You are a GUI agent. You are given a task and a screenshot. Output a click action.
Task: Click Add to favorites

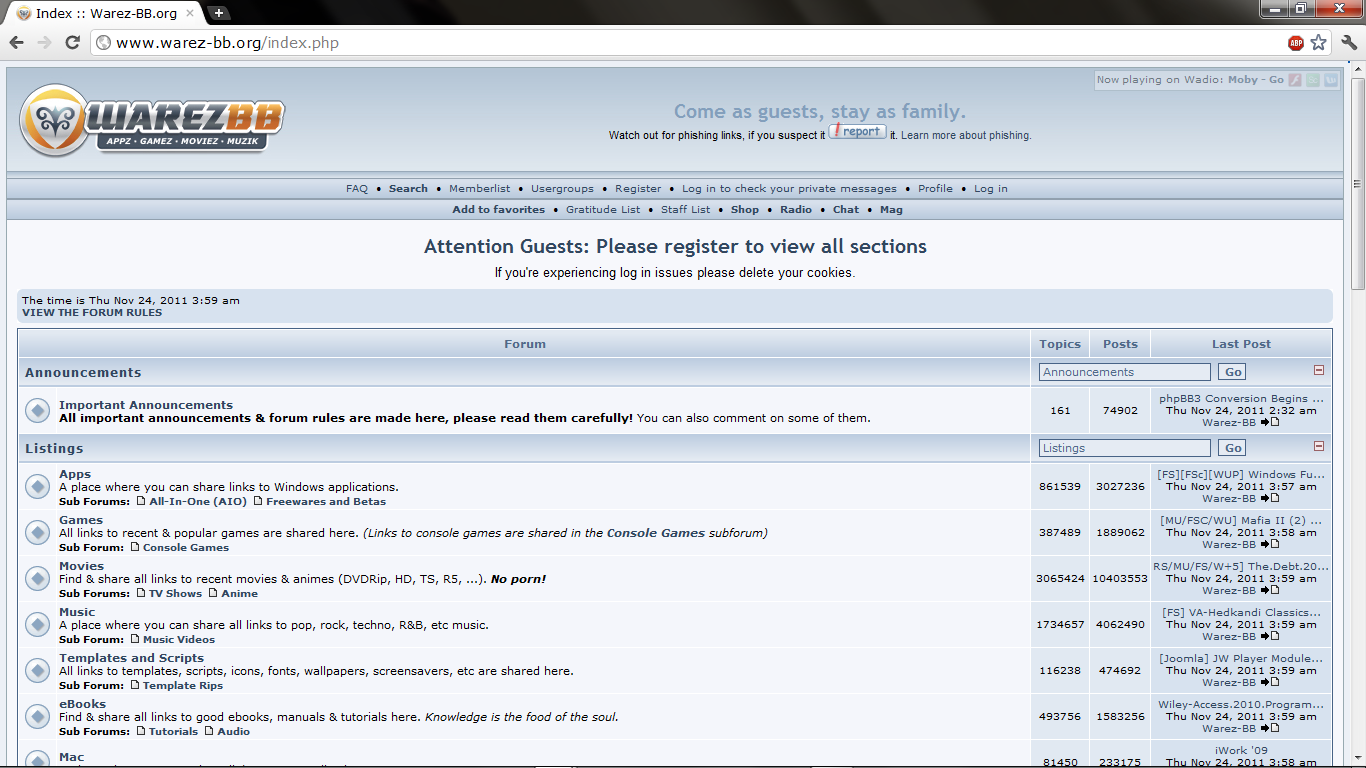[499, 210]
